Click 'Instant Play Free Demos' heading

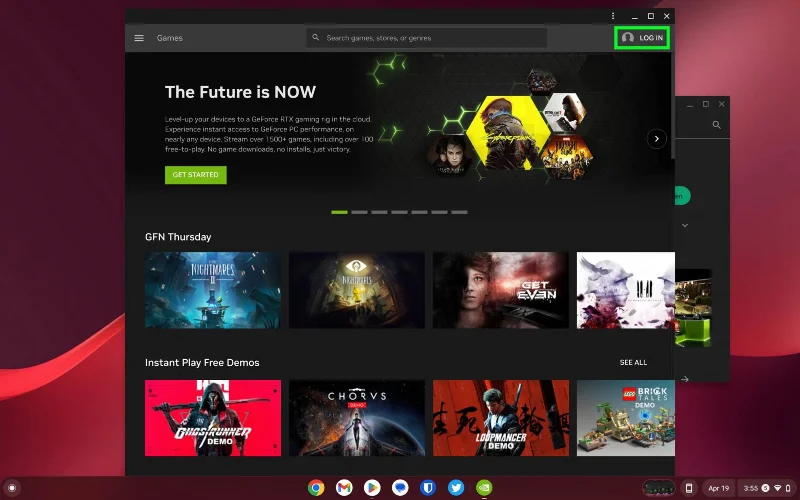pyautogui.click(x=202, y=363)
